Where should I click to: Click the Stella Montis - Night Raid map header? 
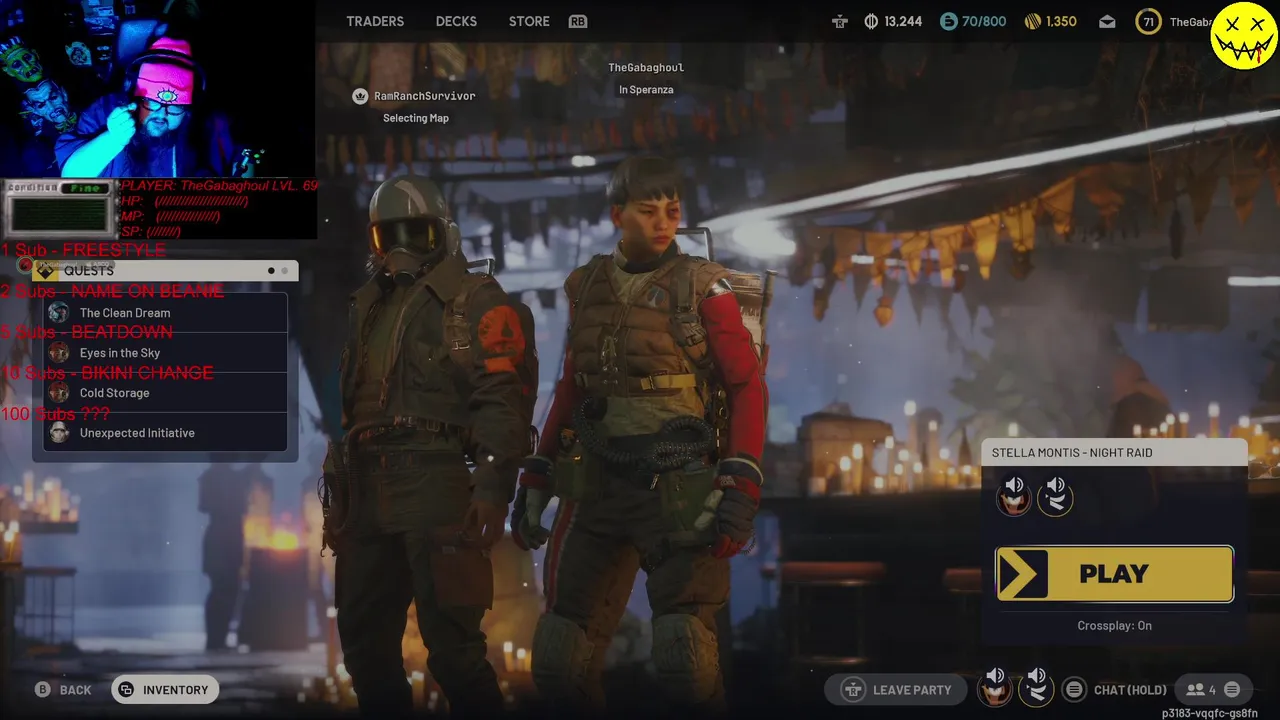click(x=1114, y=453)
